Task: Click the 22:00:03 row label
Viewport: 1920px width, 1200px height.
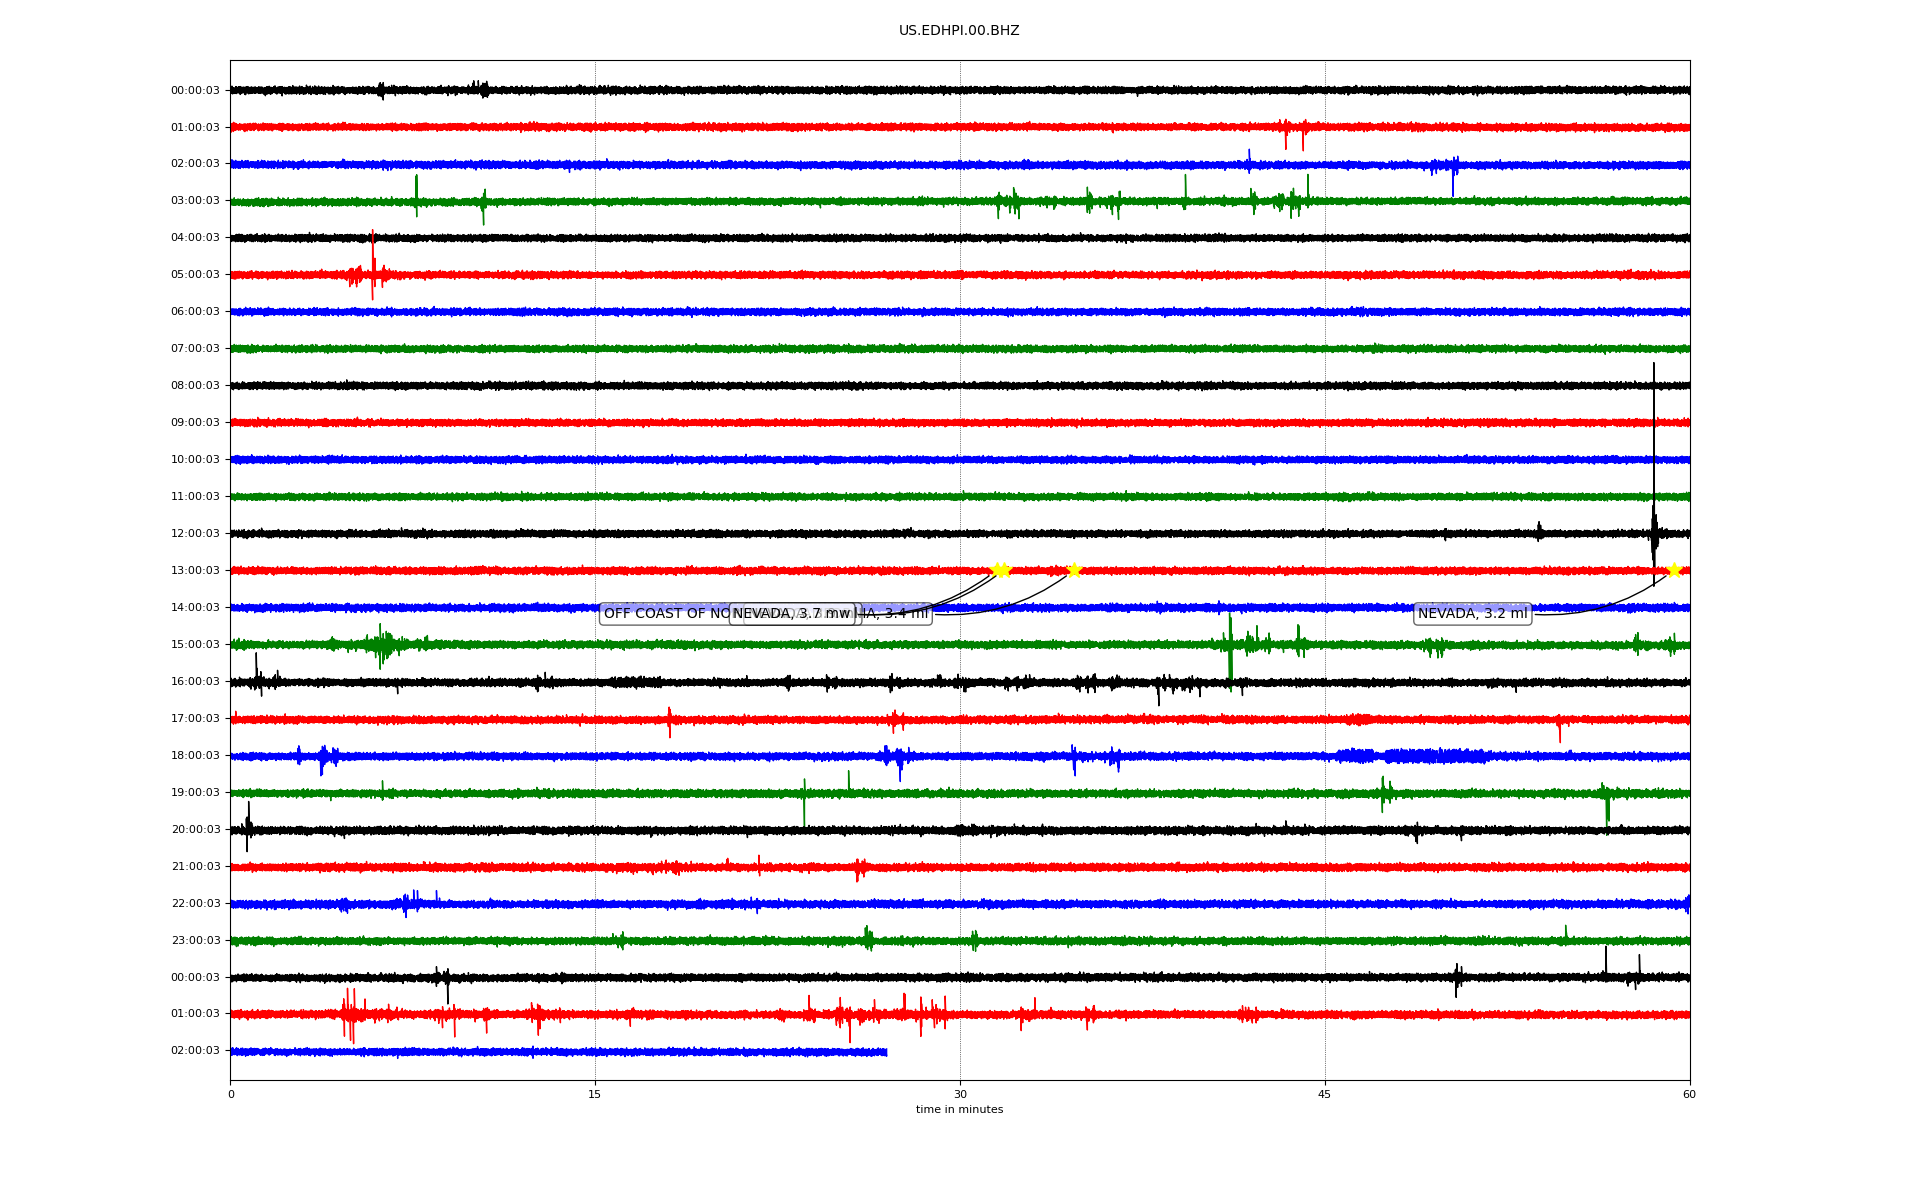Action: [x=195, y=904]
